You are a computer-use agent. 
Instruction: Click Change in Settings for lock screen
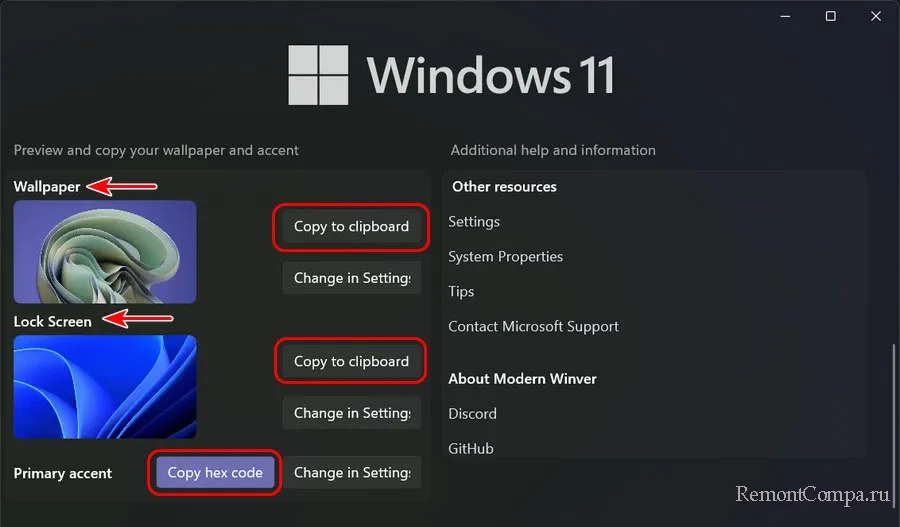pyautogui.click(x=351, y=413)
